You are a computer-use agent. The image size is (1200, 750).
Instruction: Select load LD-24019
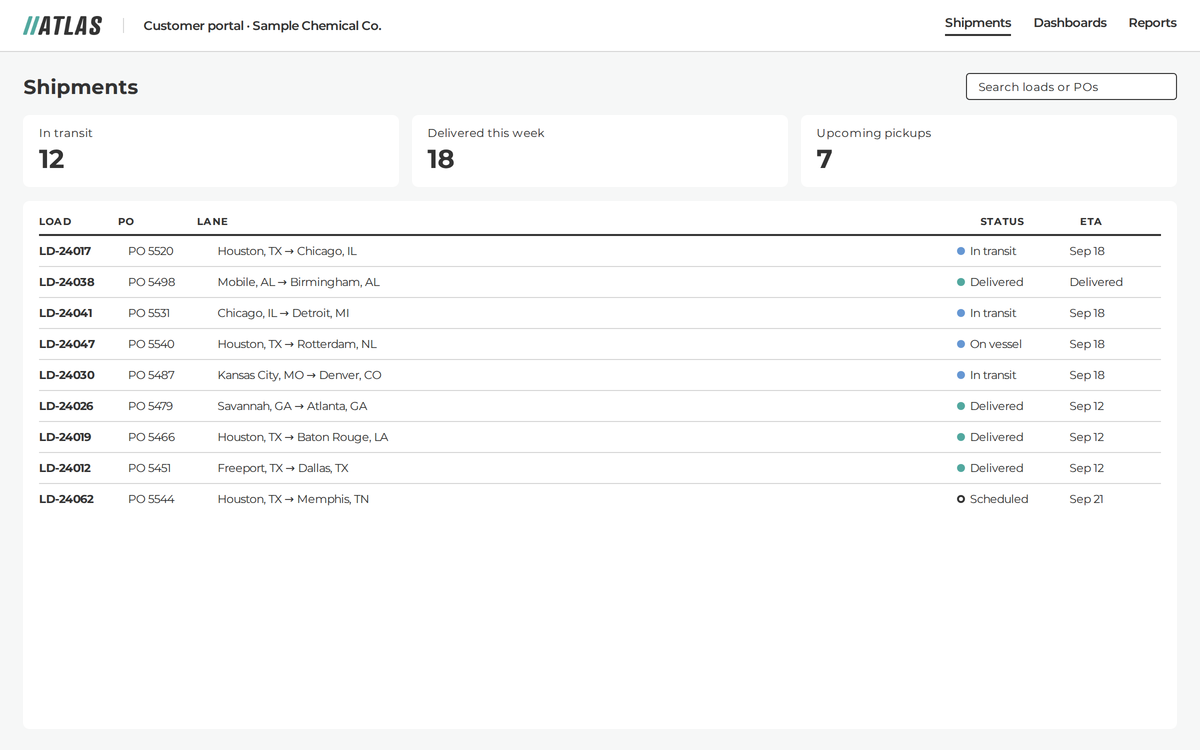click(x=65, y=437)
